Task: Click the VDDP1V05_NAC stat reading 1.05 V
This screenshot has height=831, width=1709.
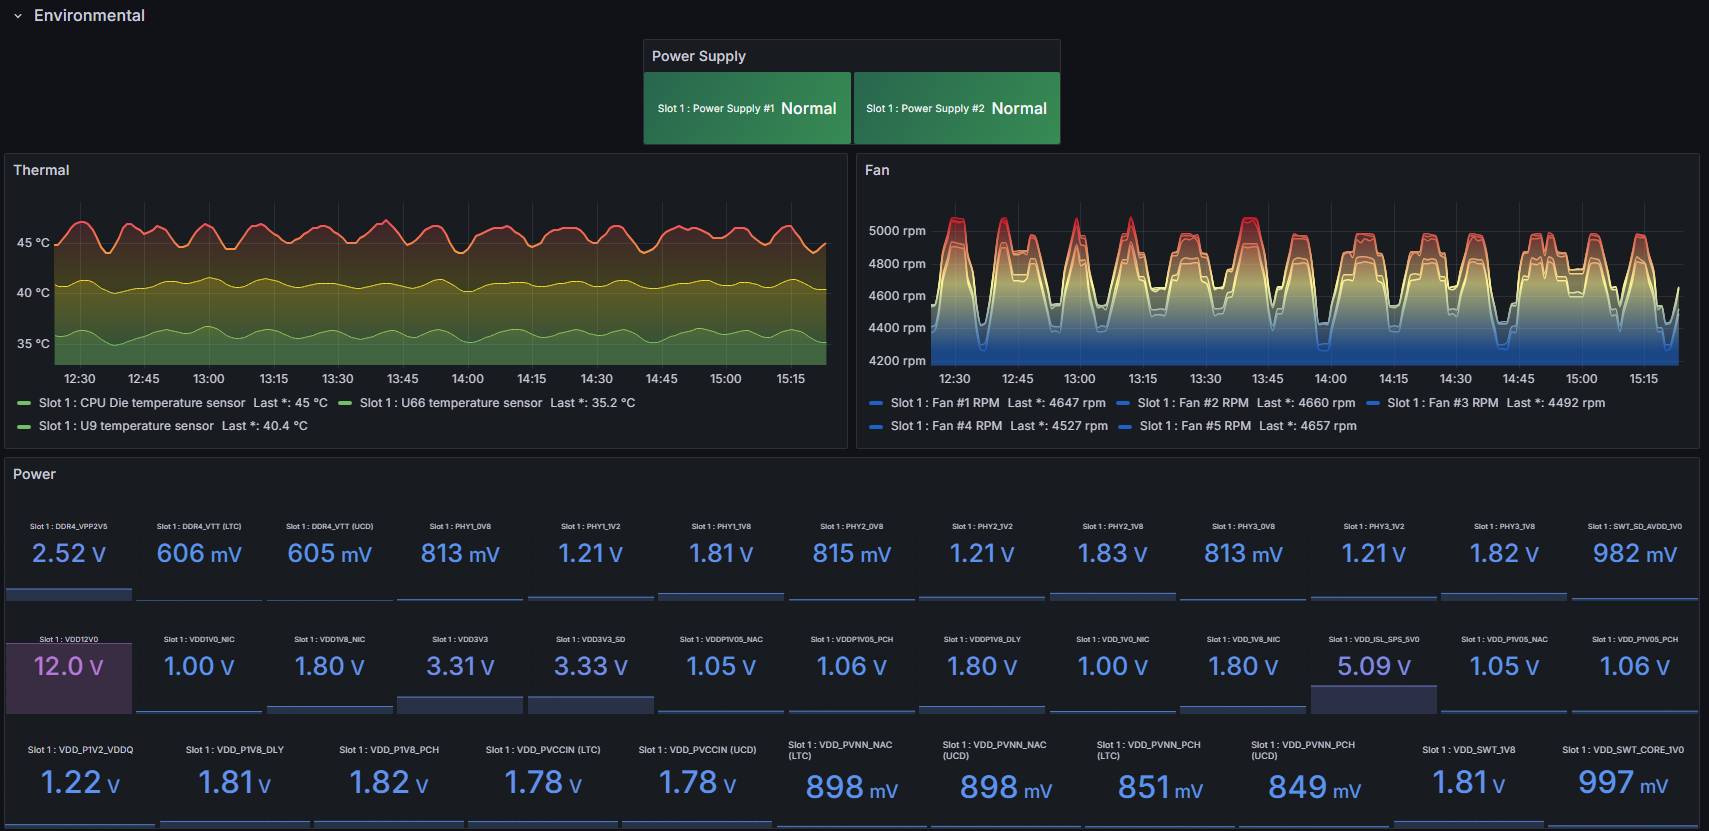Action: point(721,666)
